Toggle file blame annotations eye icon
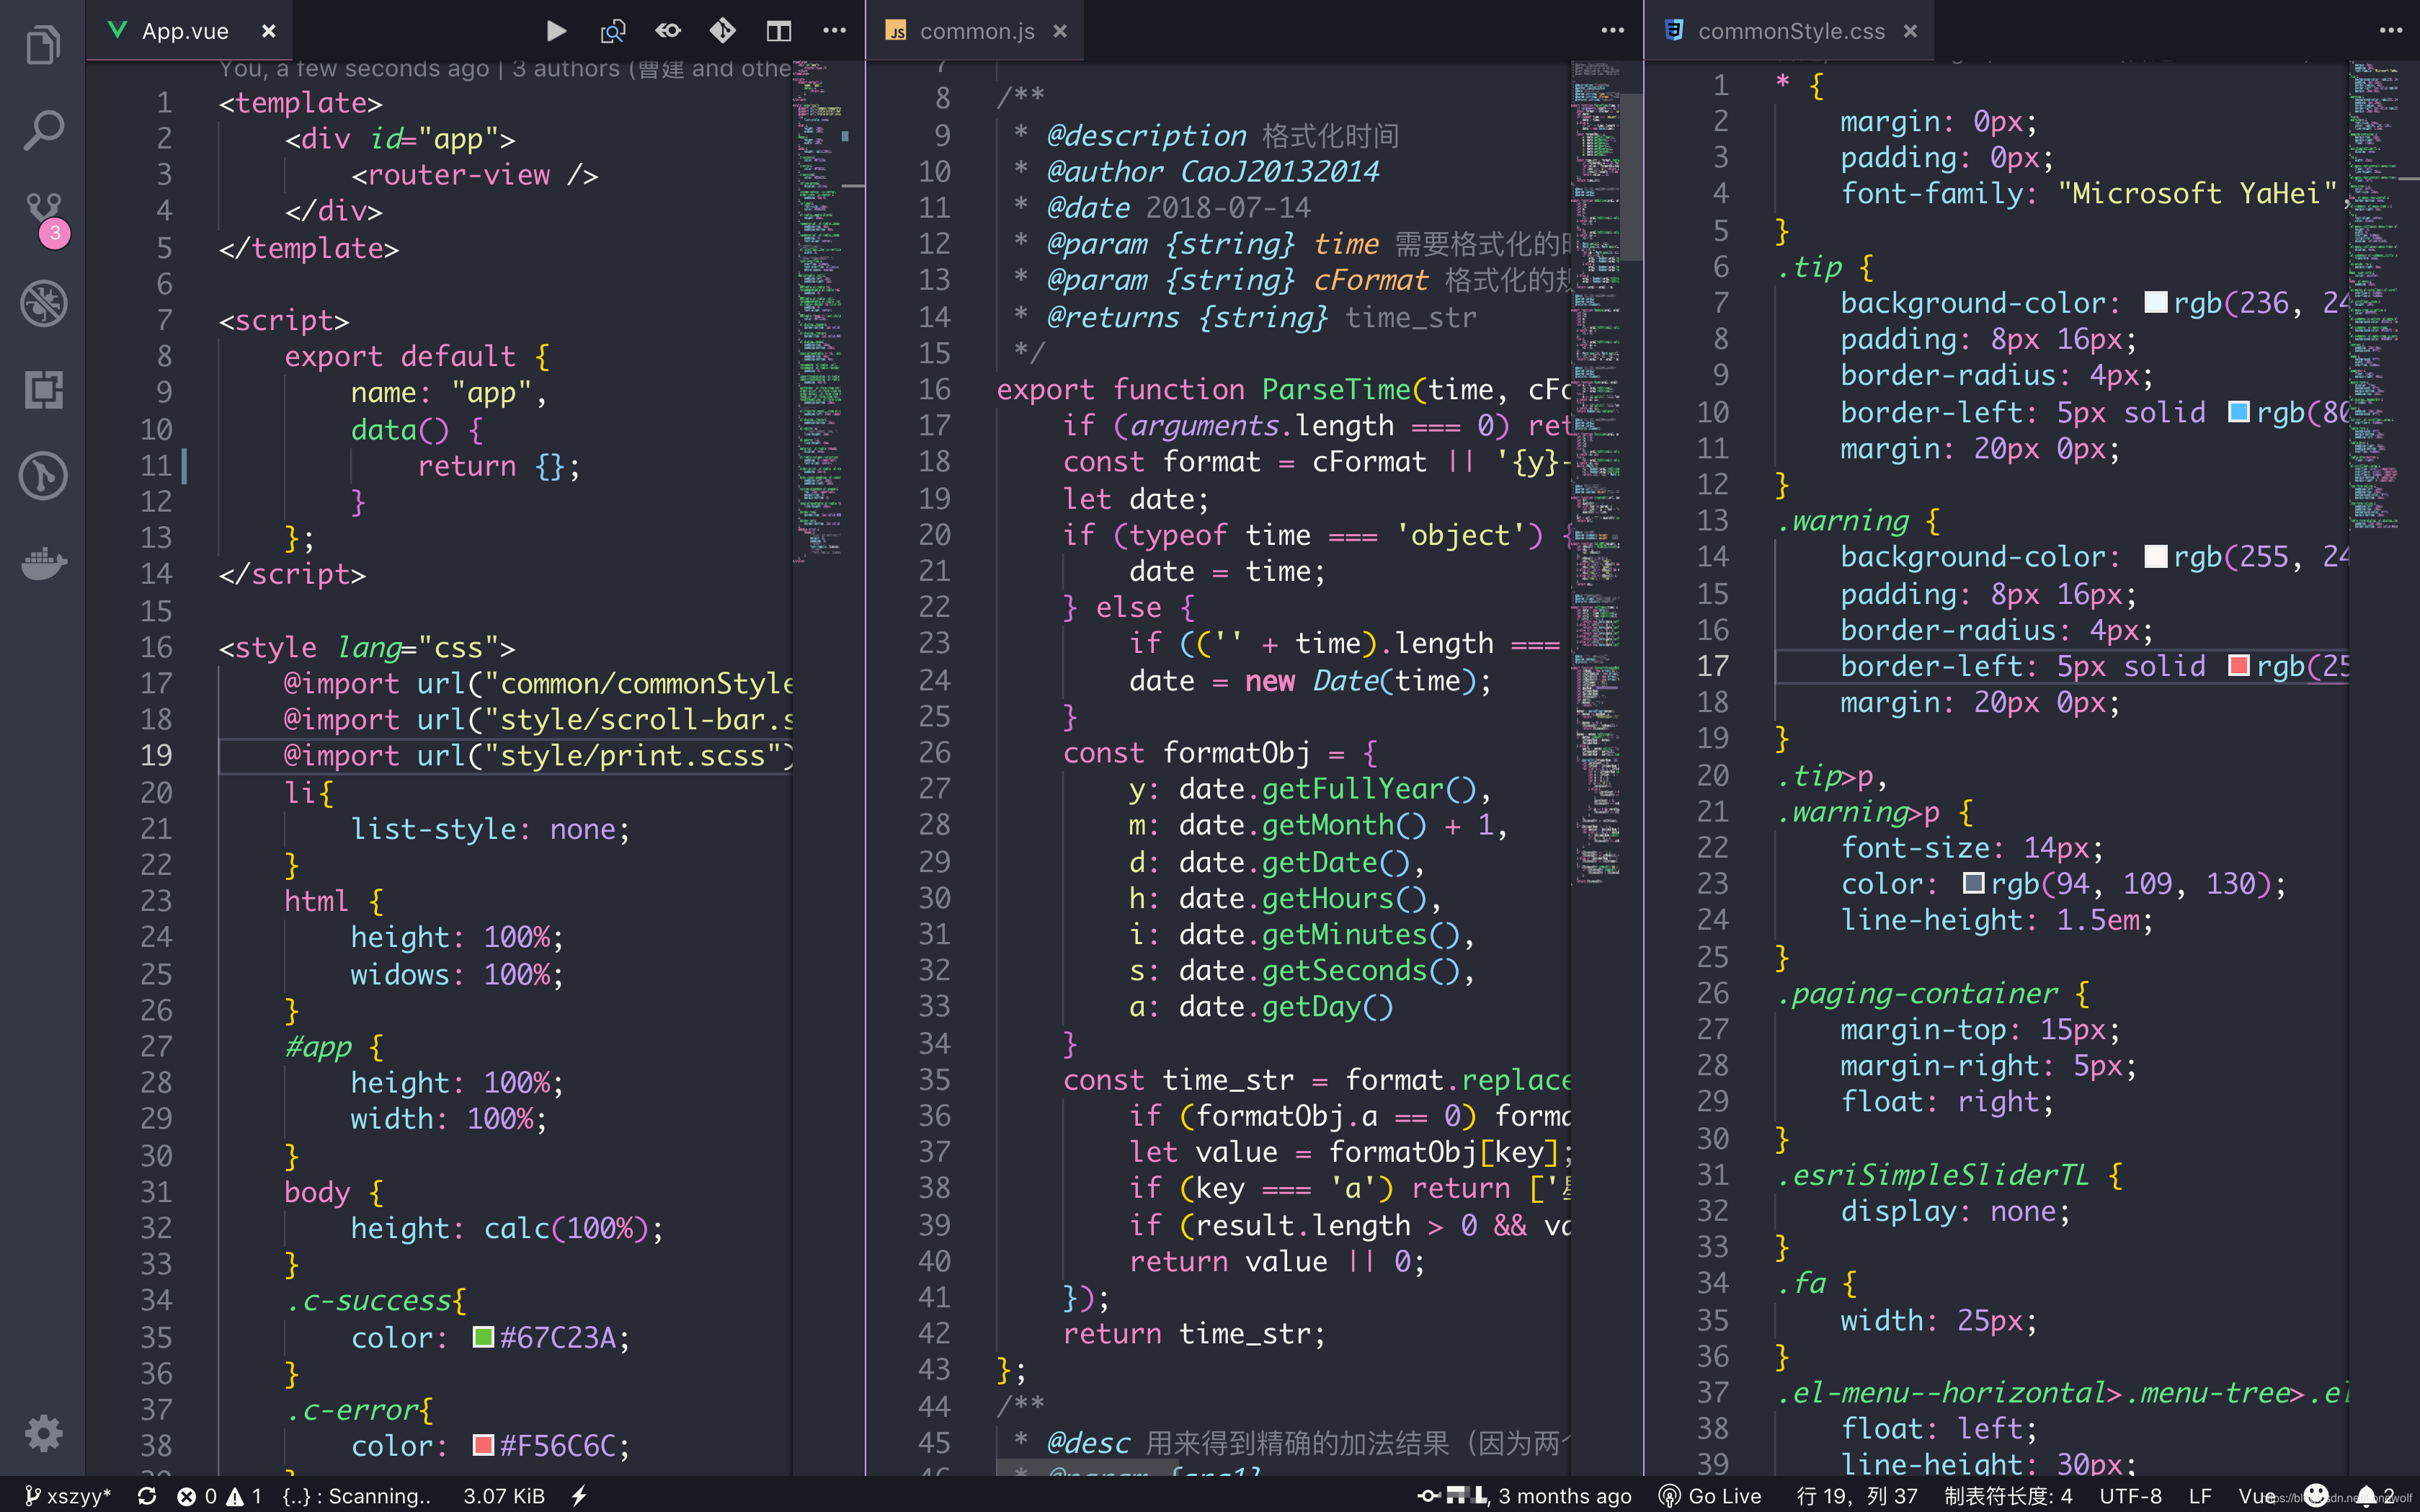 point(668,31)
